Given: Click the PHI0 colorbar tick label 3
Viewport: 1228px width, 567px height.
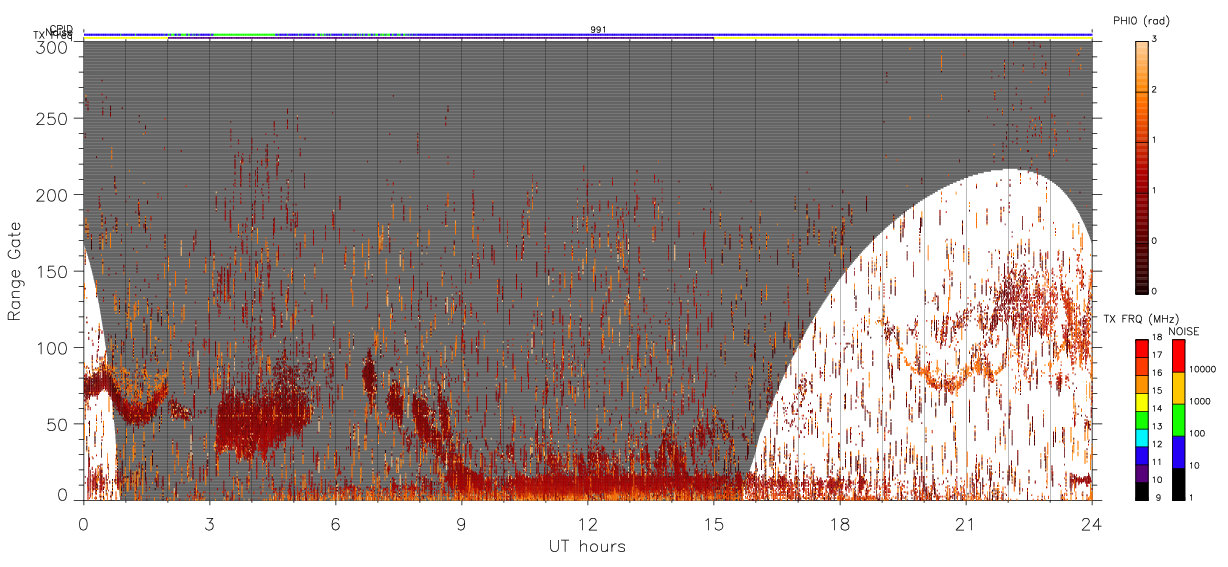Looking at the screenshot, I should (1153, 40).
